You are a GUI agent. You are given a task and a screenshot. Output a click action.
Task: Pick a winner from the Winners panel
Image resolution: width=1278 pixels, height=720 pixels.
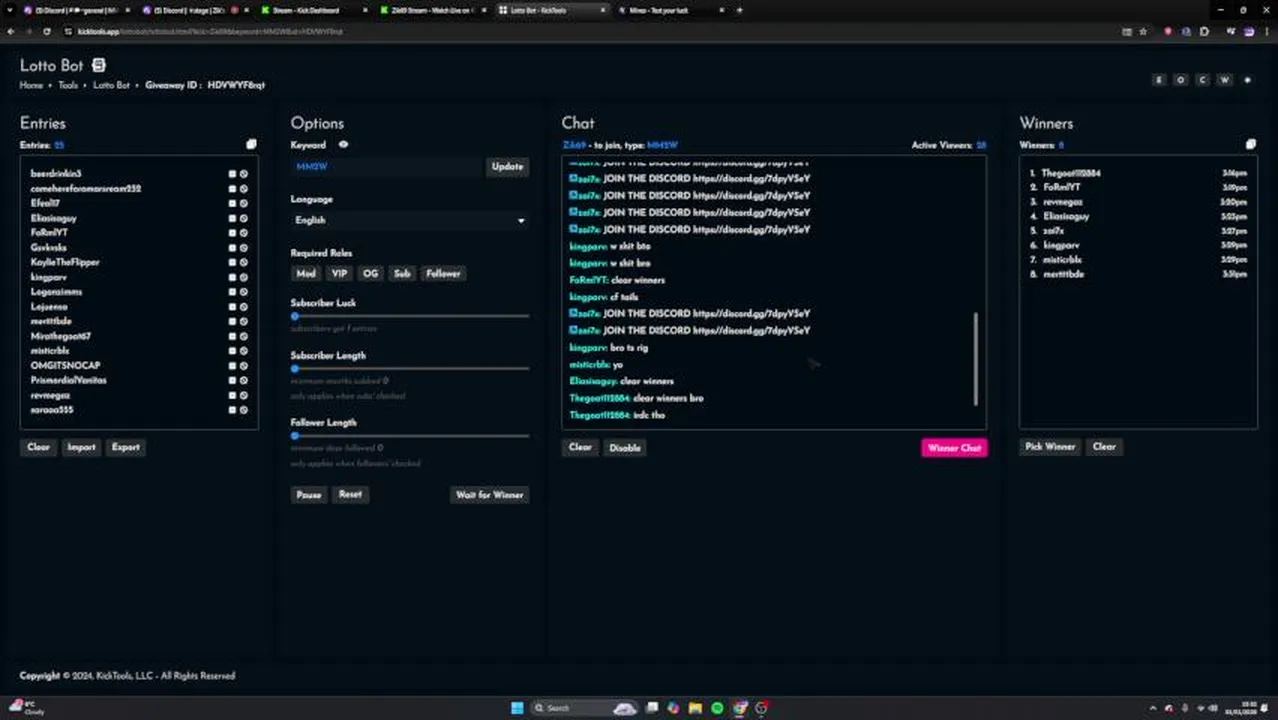pos(1050,447)
